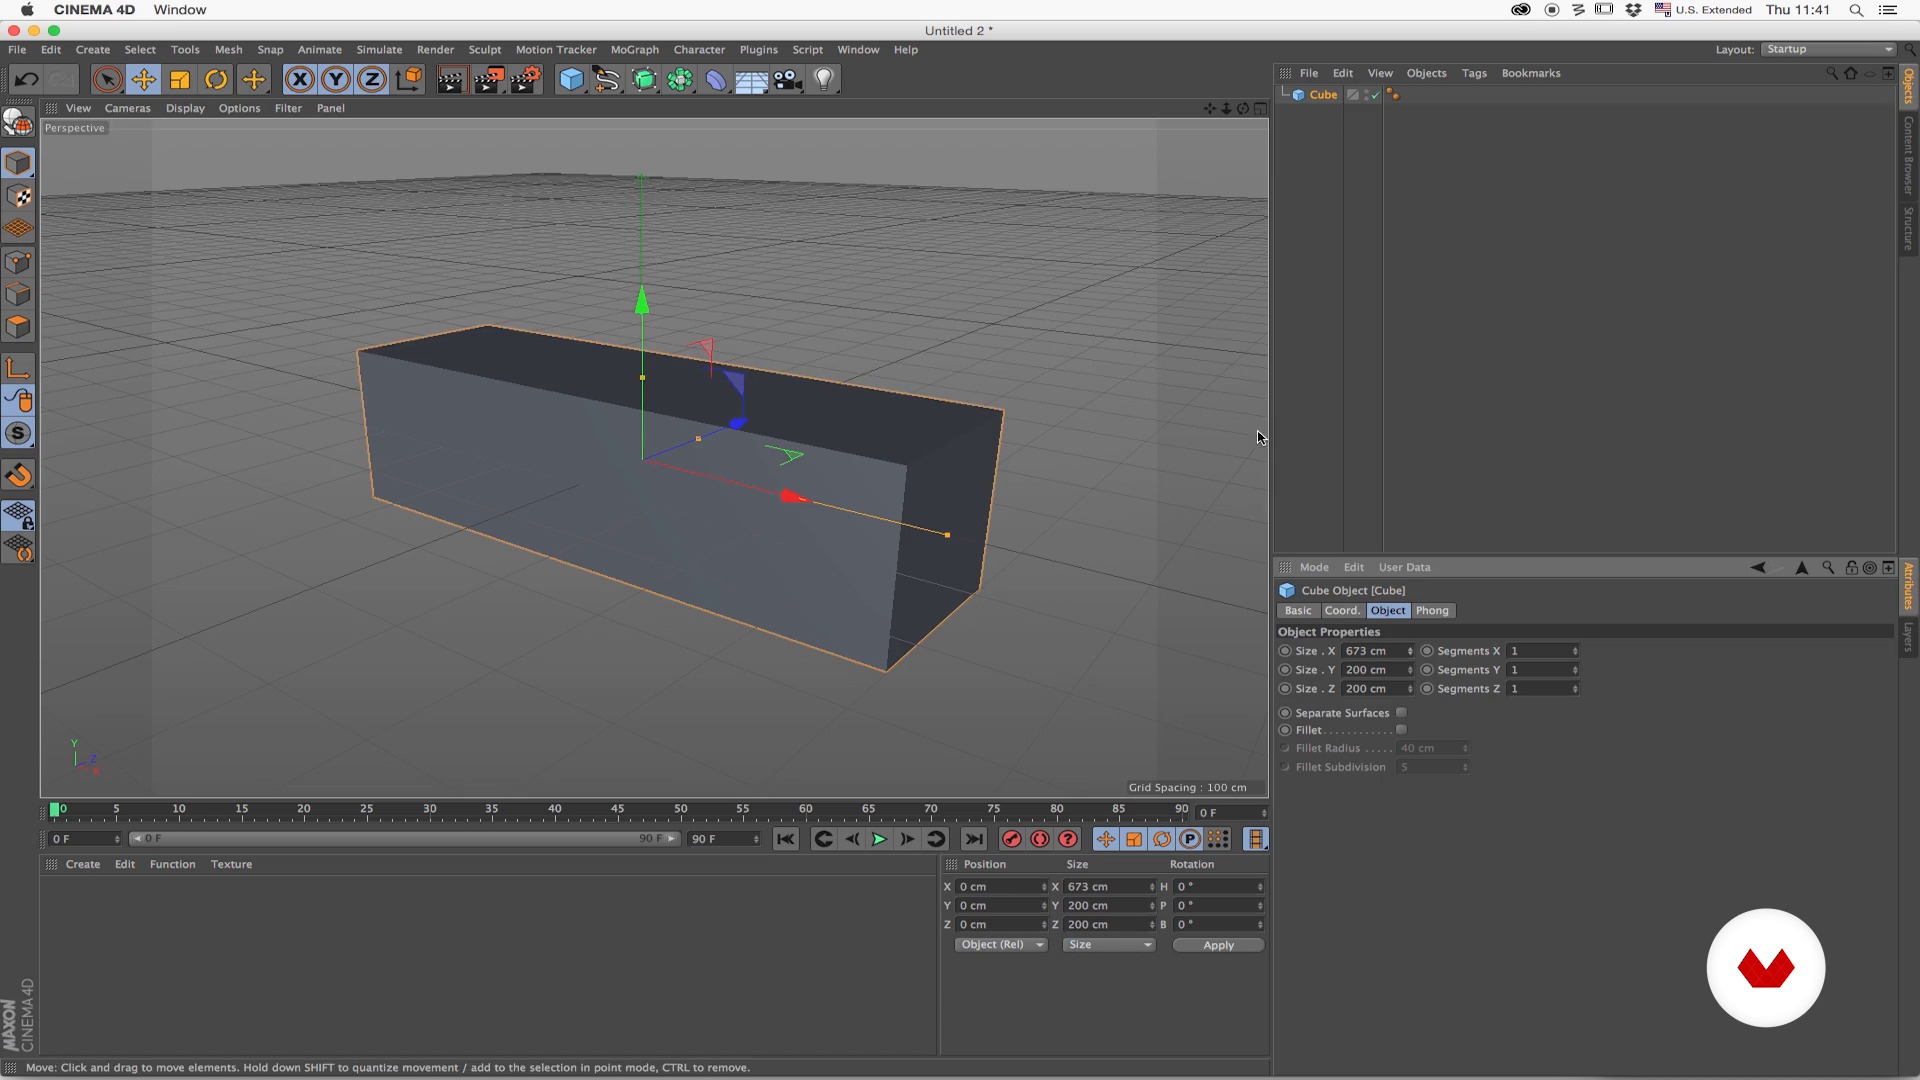Viewport: 1920px width, 1080px height.
Task: Open the Mesh menu
Action: (228, 50)
